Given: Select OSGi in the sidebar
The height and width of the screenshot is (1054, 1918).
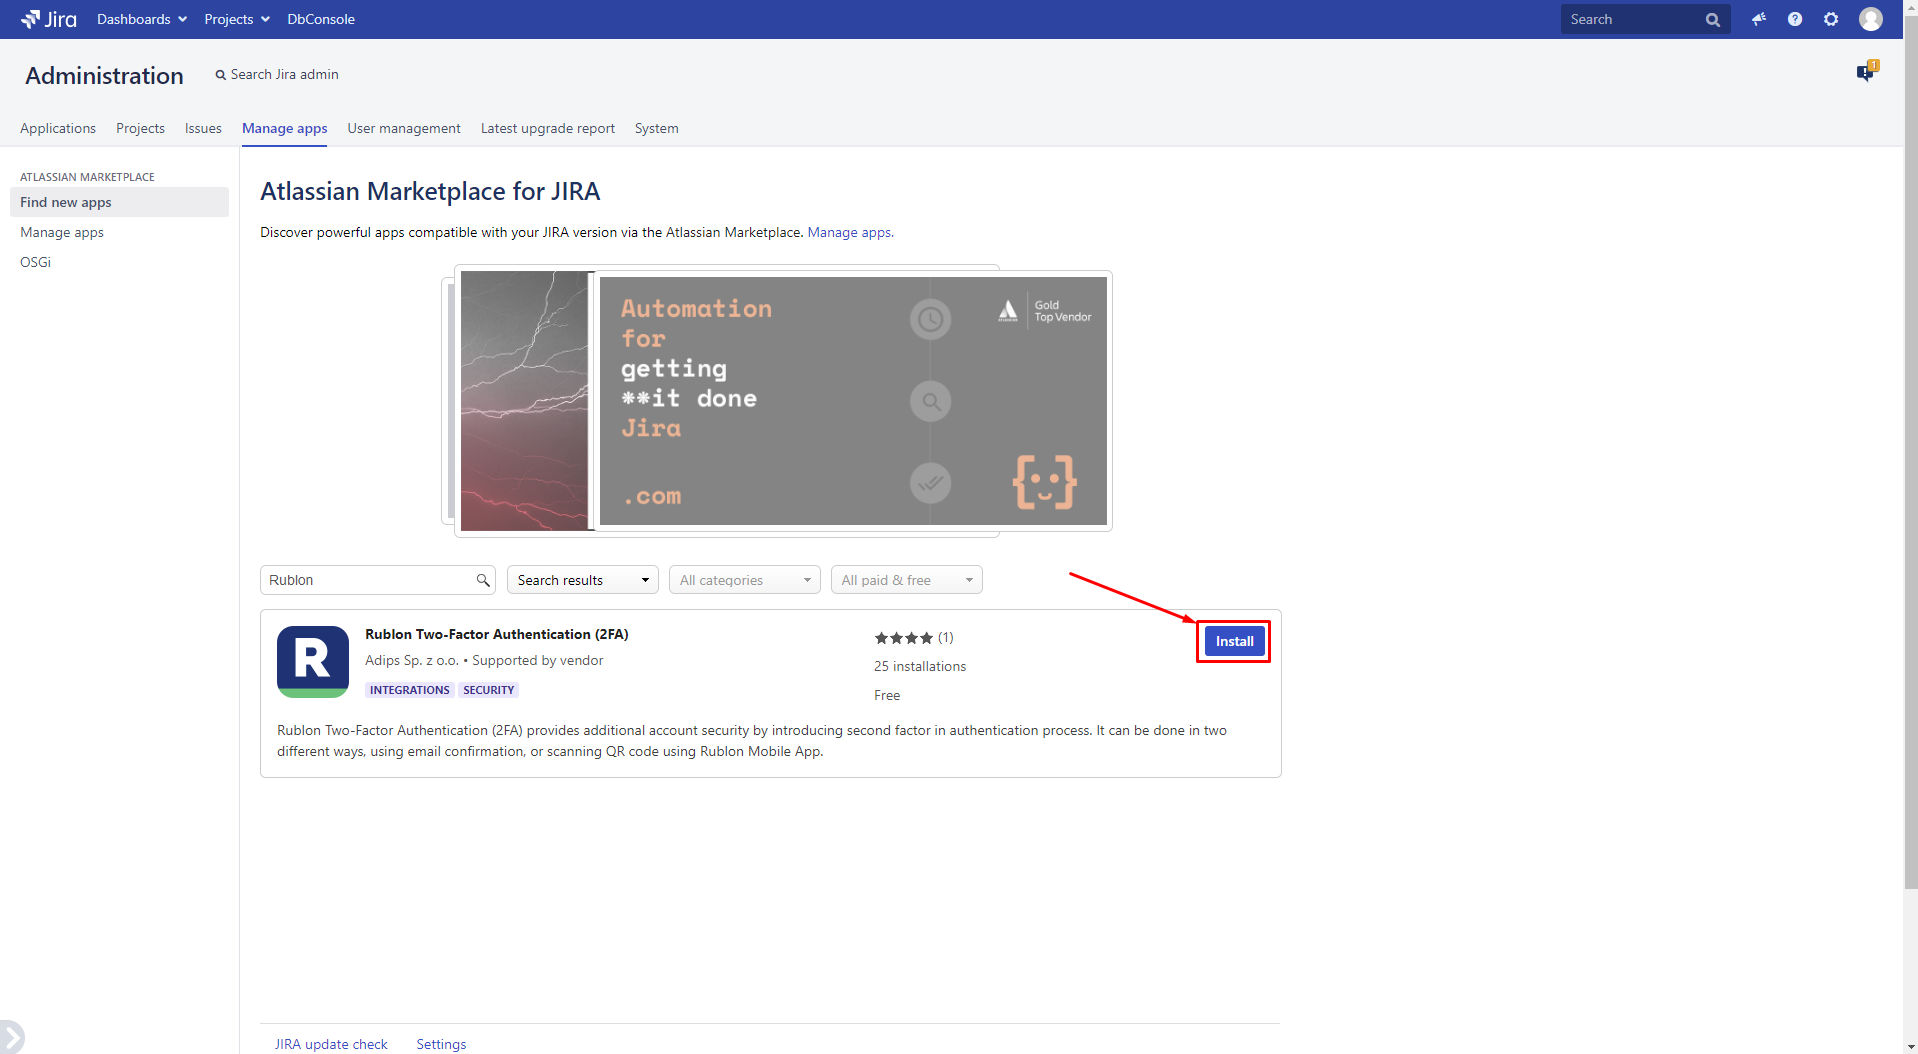Looking at the screenshot, I should tap(35, 262).
